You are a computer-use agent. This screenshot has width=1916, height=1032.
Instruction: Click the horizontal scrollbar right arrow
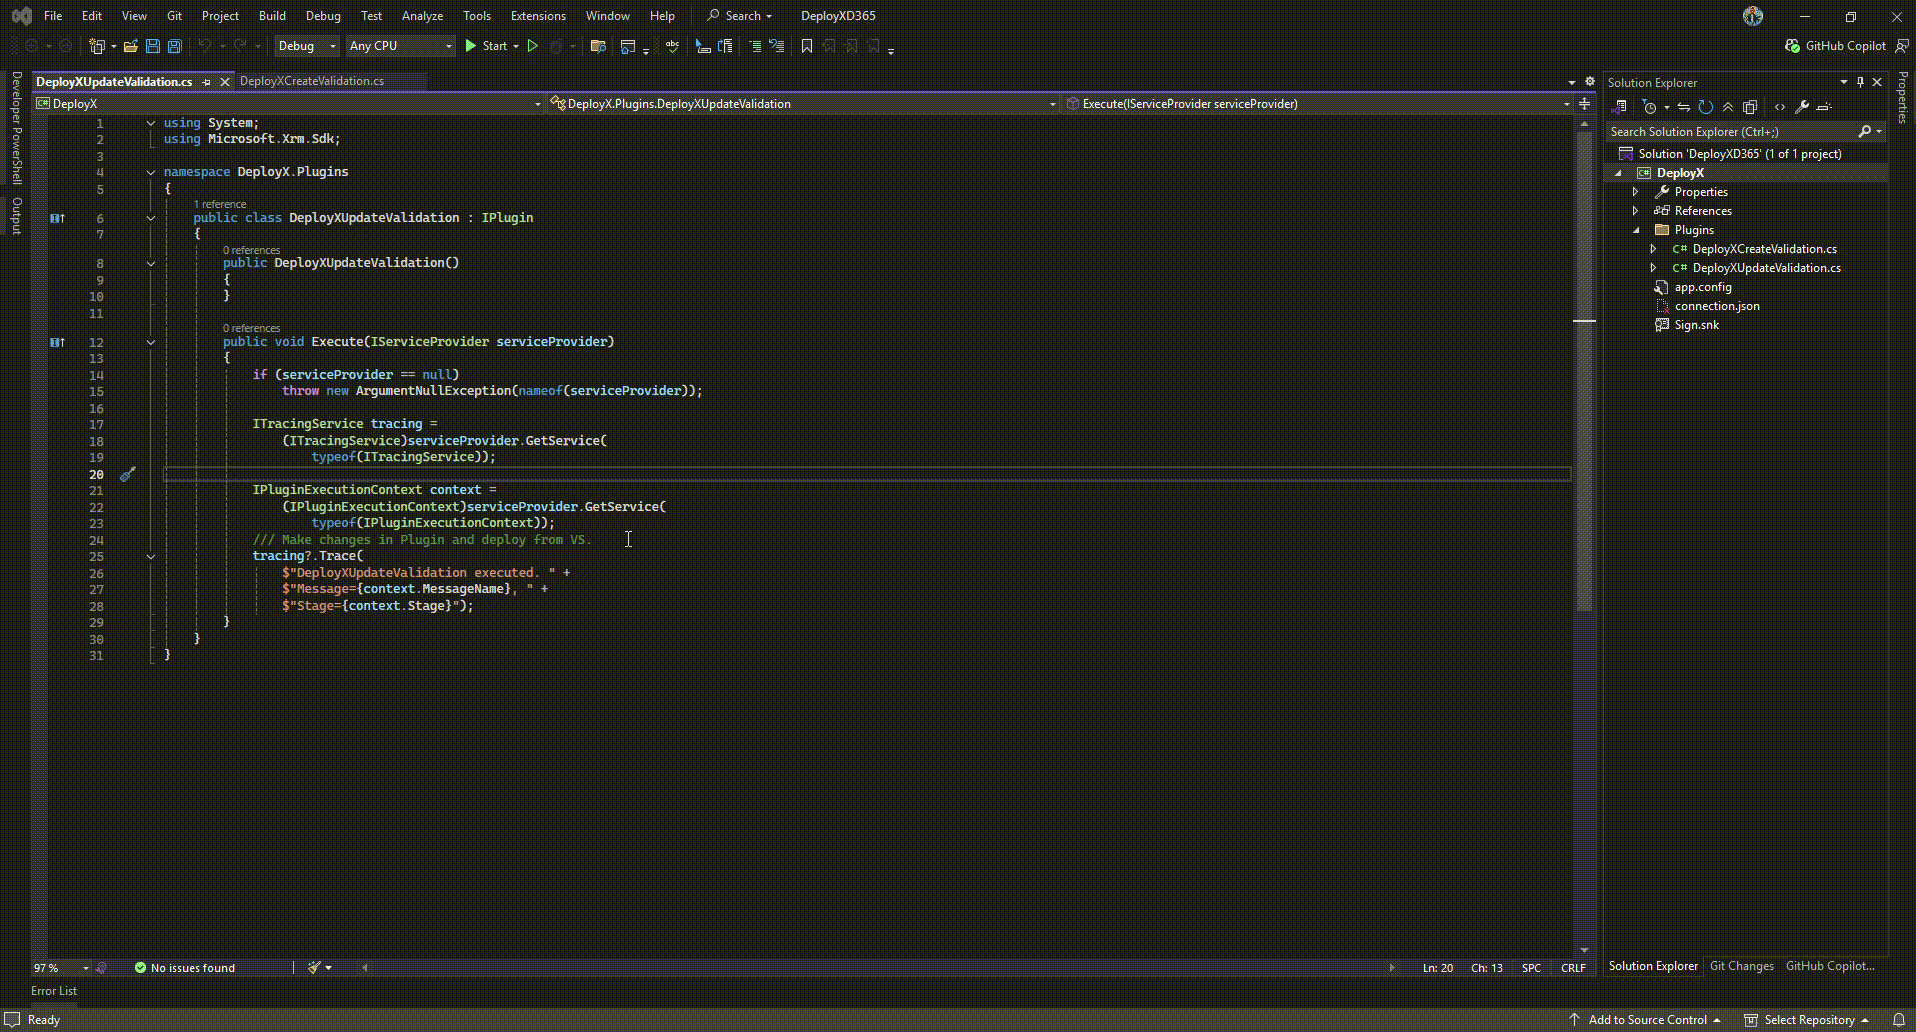click(x=1392, y=968)
